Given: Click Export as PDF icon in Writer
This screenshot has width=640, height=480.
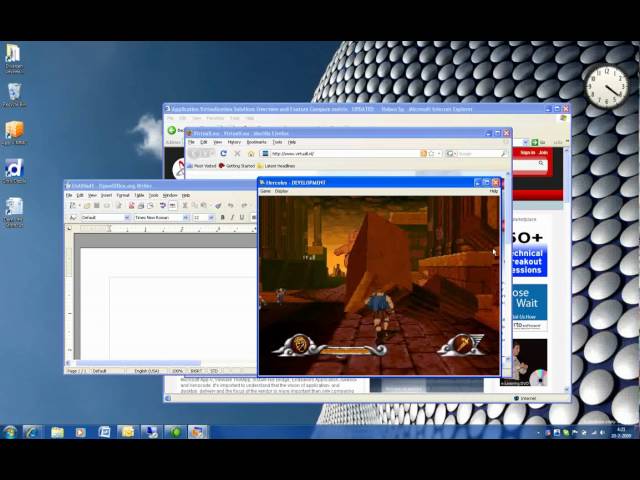Looking at the screenshot, I should click(131, 205).
